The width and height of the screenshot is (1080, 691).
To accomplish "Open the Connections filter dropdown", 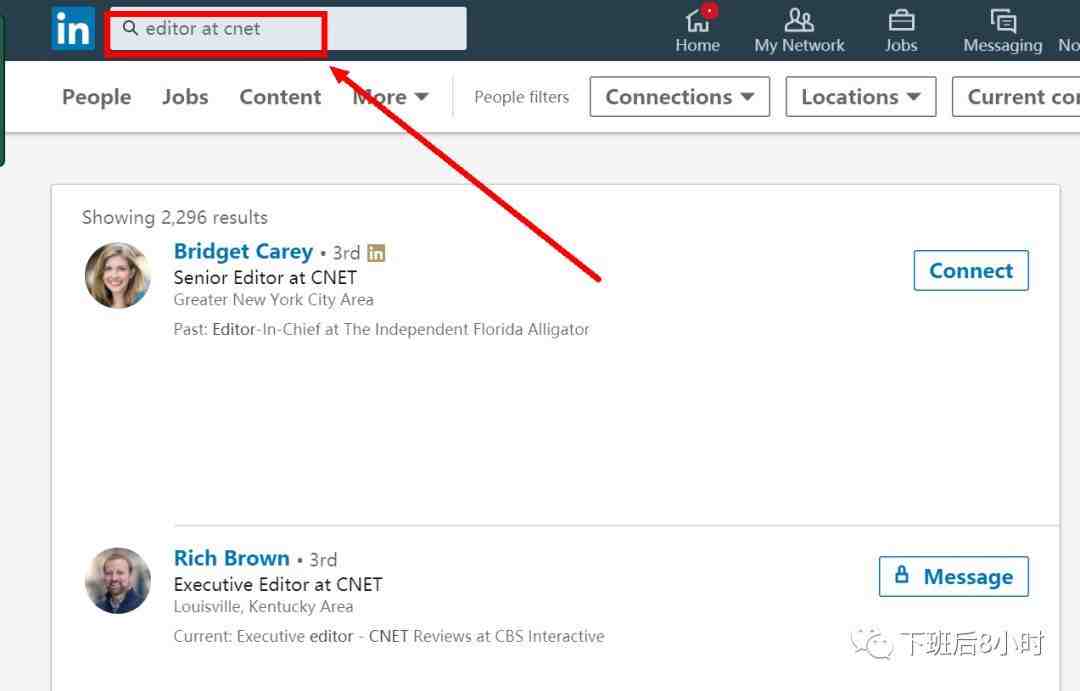I will [x=680, y=96].
